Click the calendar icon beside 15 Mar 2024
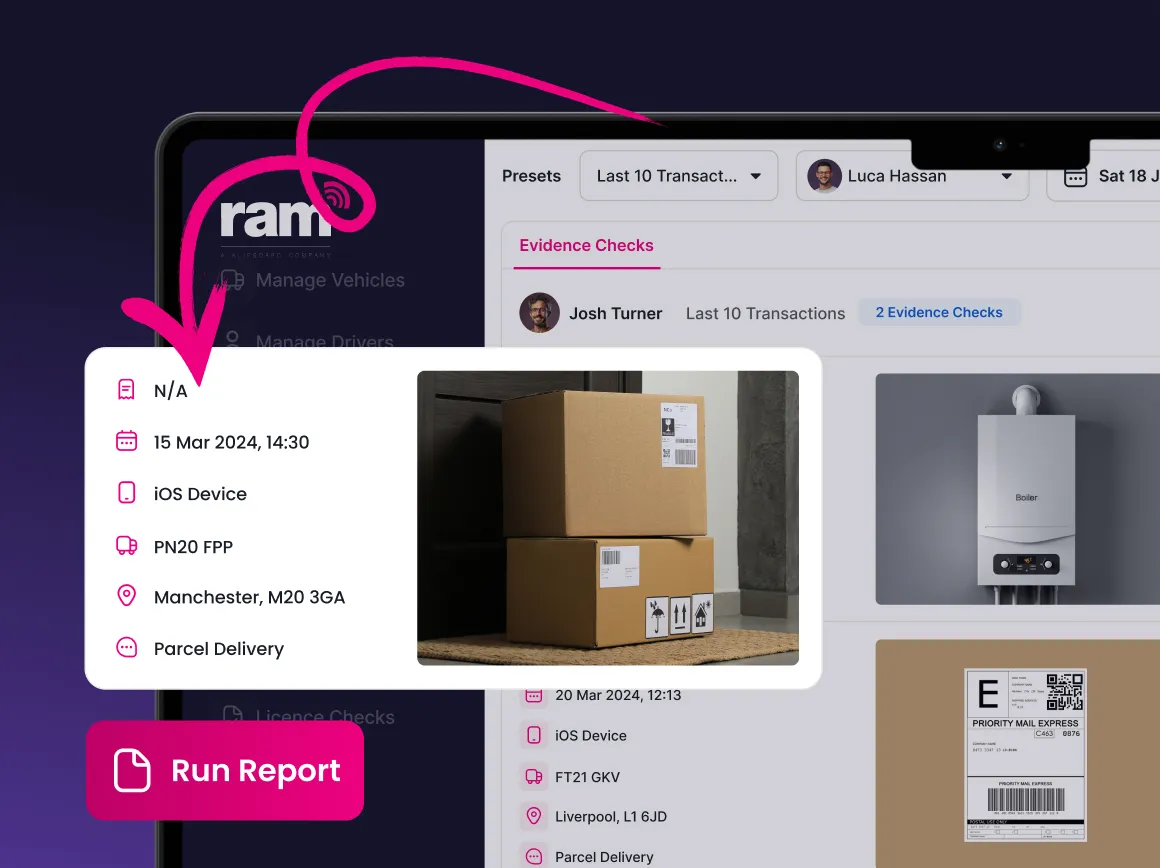Screen dimensions: 1160x868 click(x=127, y=441)
